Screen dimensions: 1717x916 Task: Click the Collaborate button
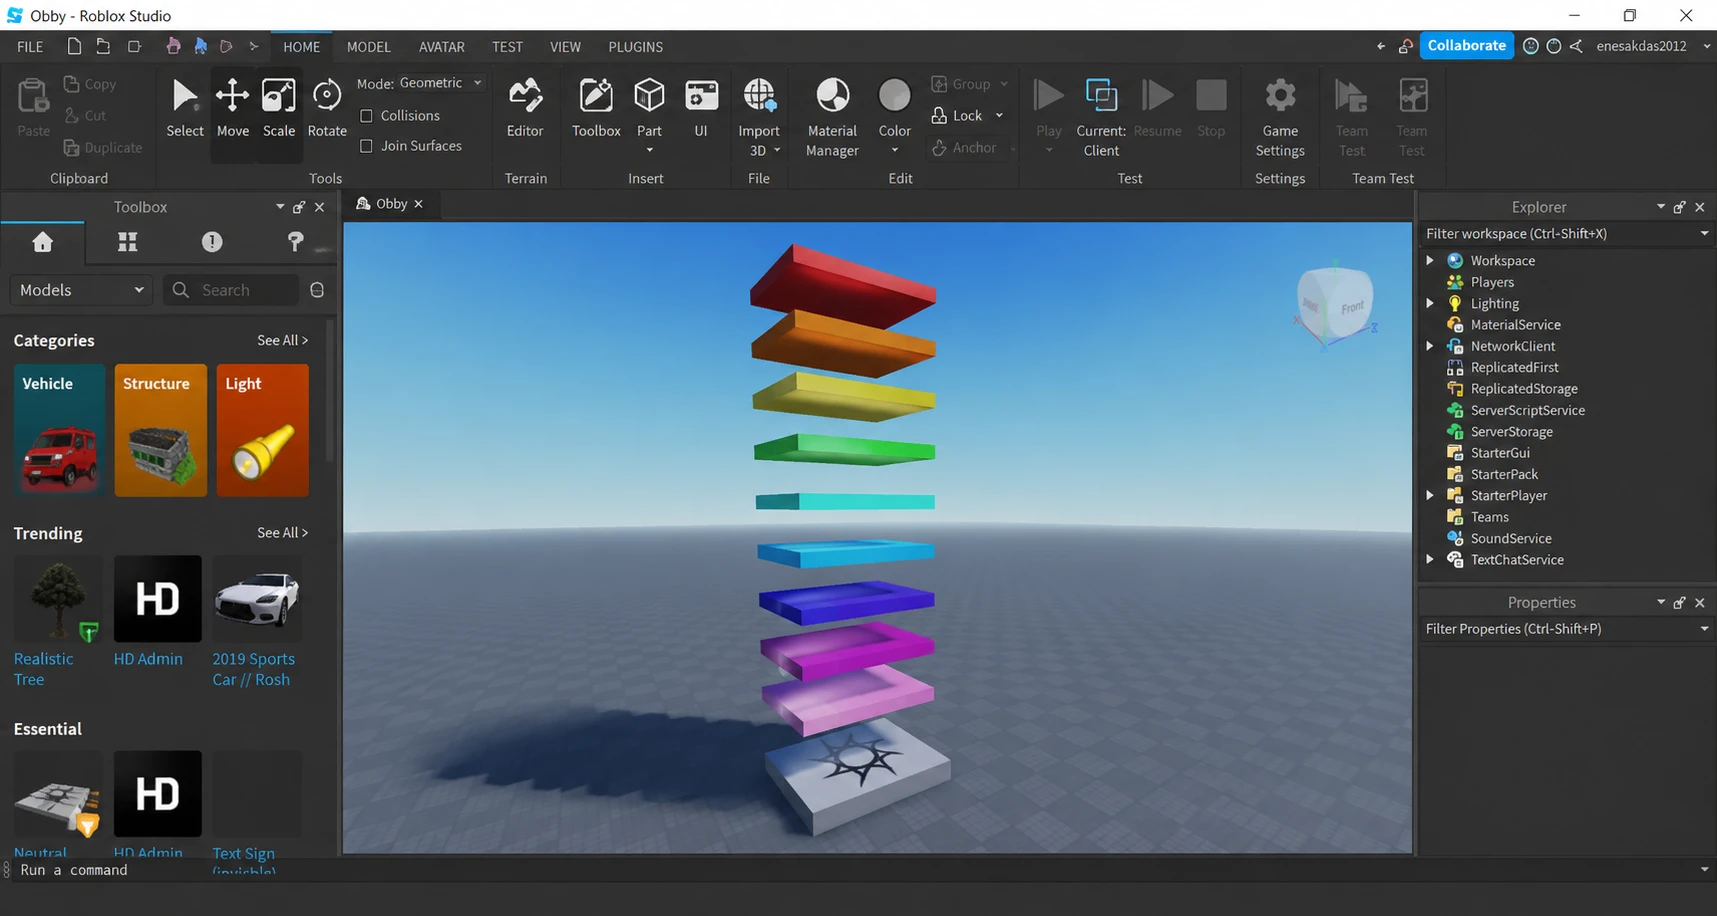pyautogui.click(x=1466, y=46)
